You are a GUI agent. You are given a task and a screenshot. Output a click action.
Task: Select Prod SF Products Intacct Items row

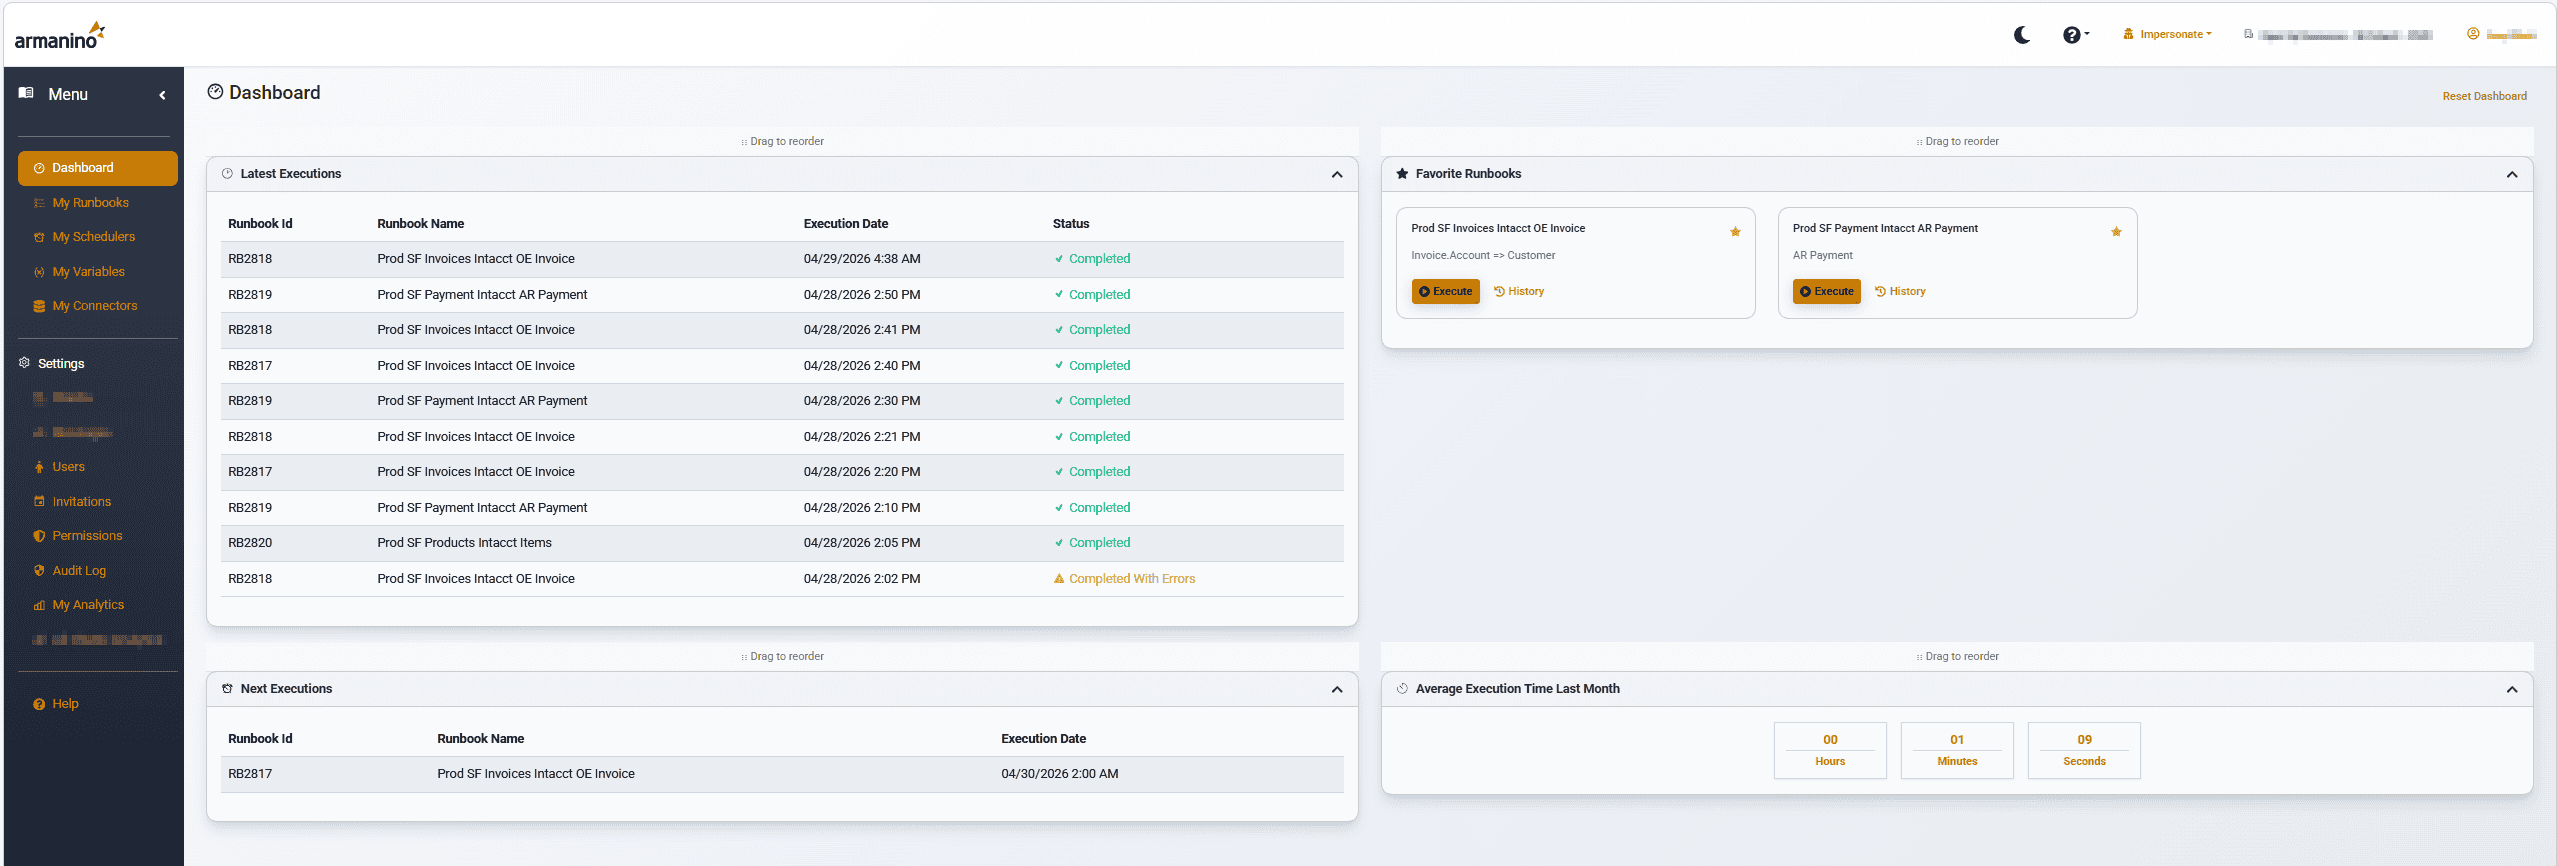pos(782,543)
